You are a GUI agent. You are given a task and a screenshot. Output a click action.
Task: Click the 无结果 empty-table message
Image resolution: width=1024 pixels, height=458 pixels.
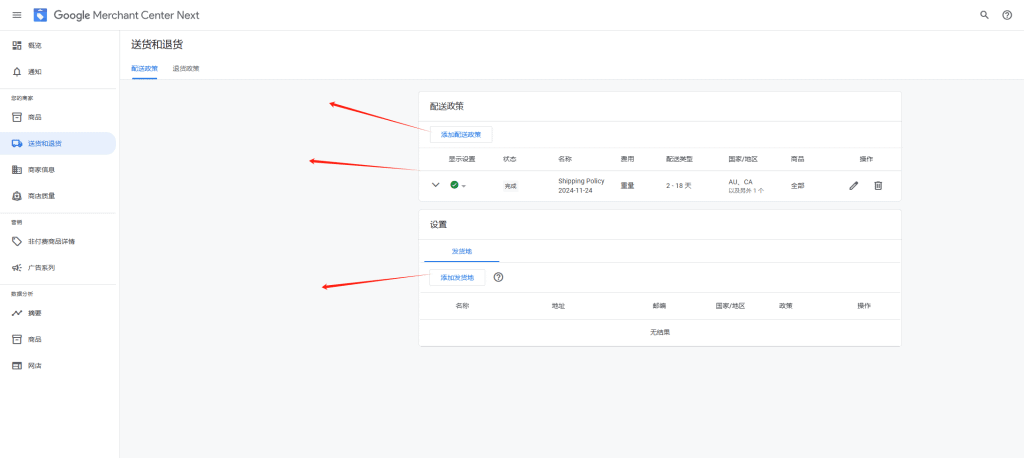click(x=660, y=332)
